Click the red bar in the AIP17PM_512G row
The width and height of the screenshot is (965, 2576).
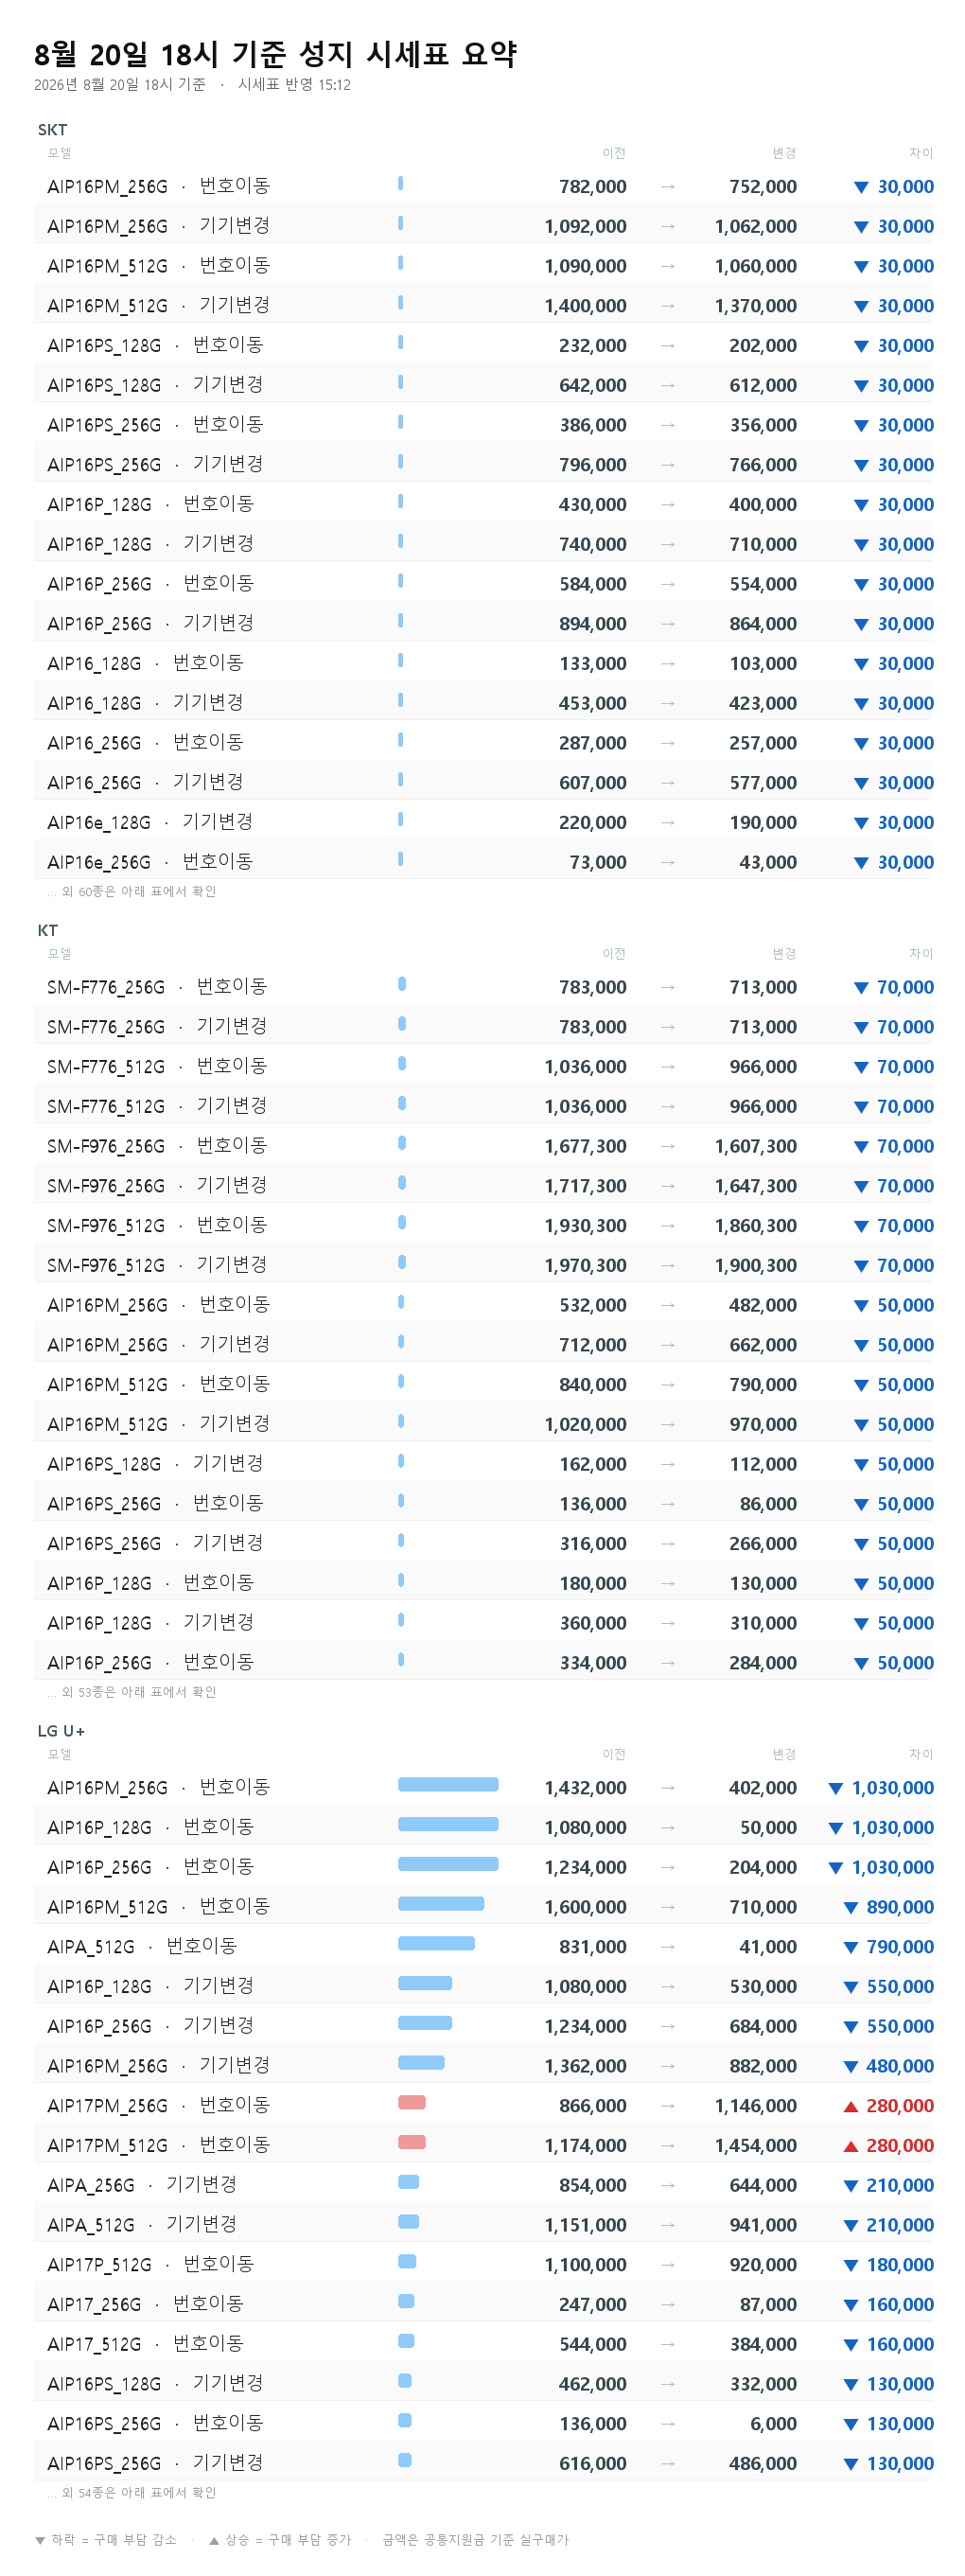pos(412,2142)
